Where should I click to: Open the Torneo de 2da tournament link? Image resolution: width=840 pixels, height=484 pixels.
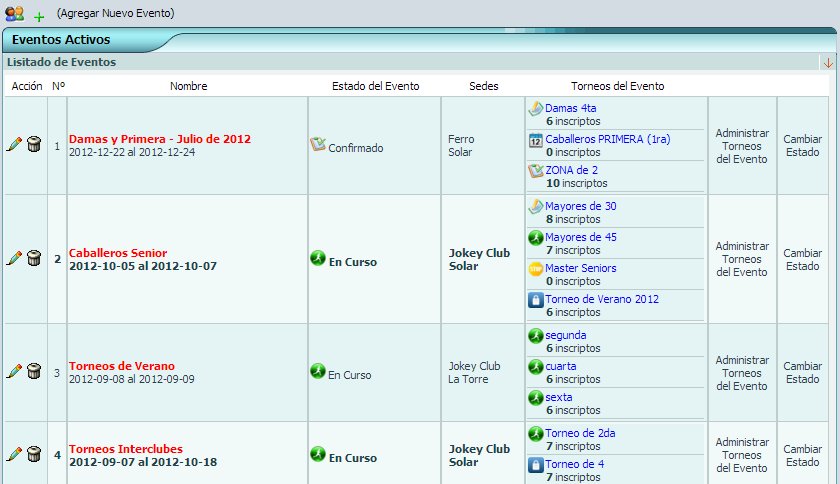click(580, 434)
